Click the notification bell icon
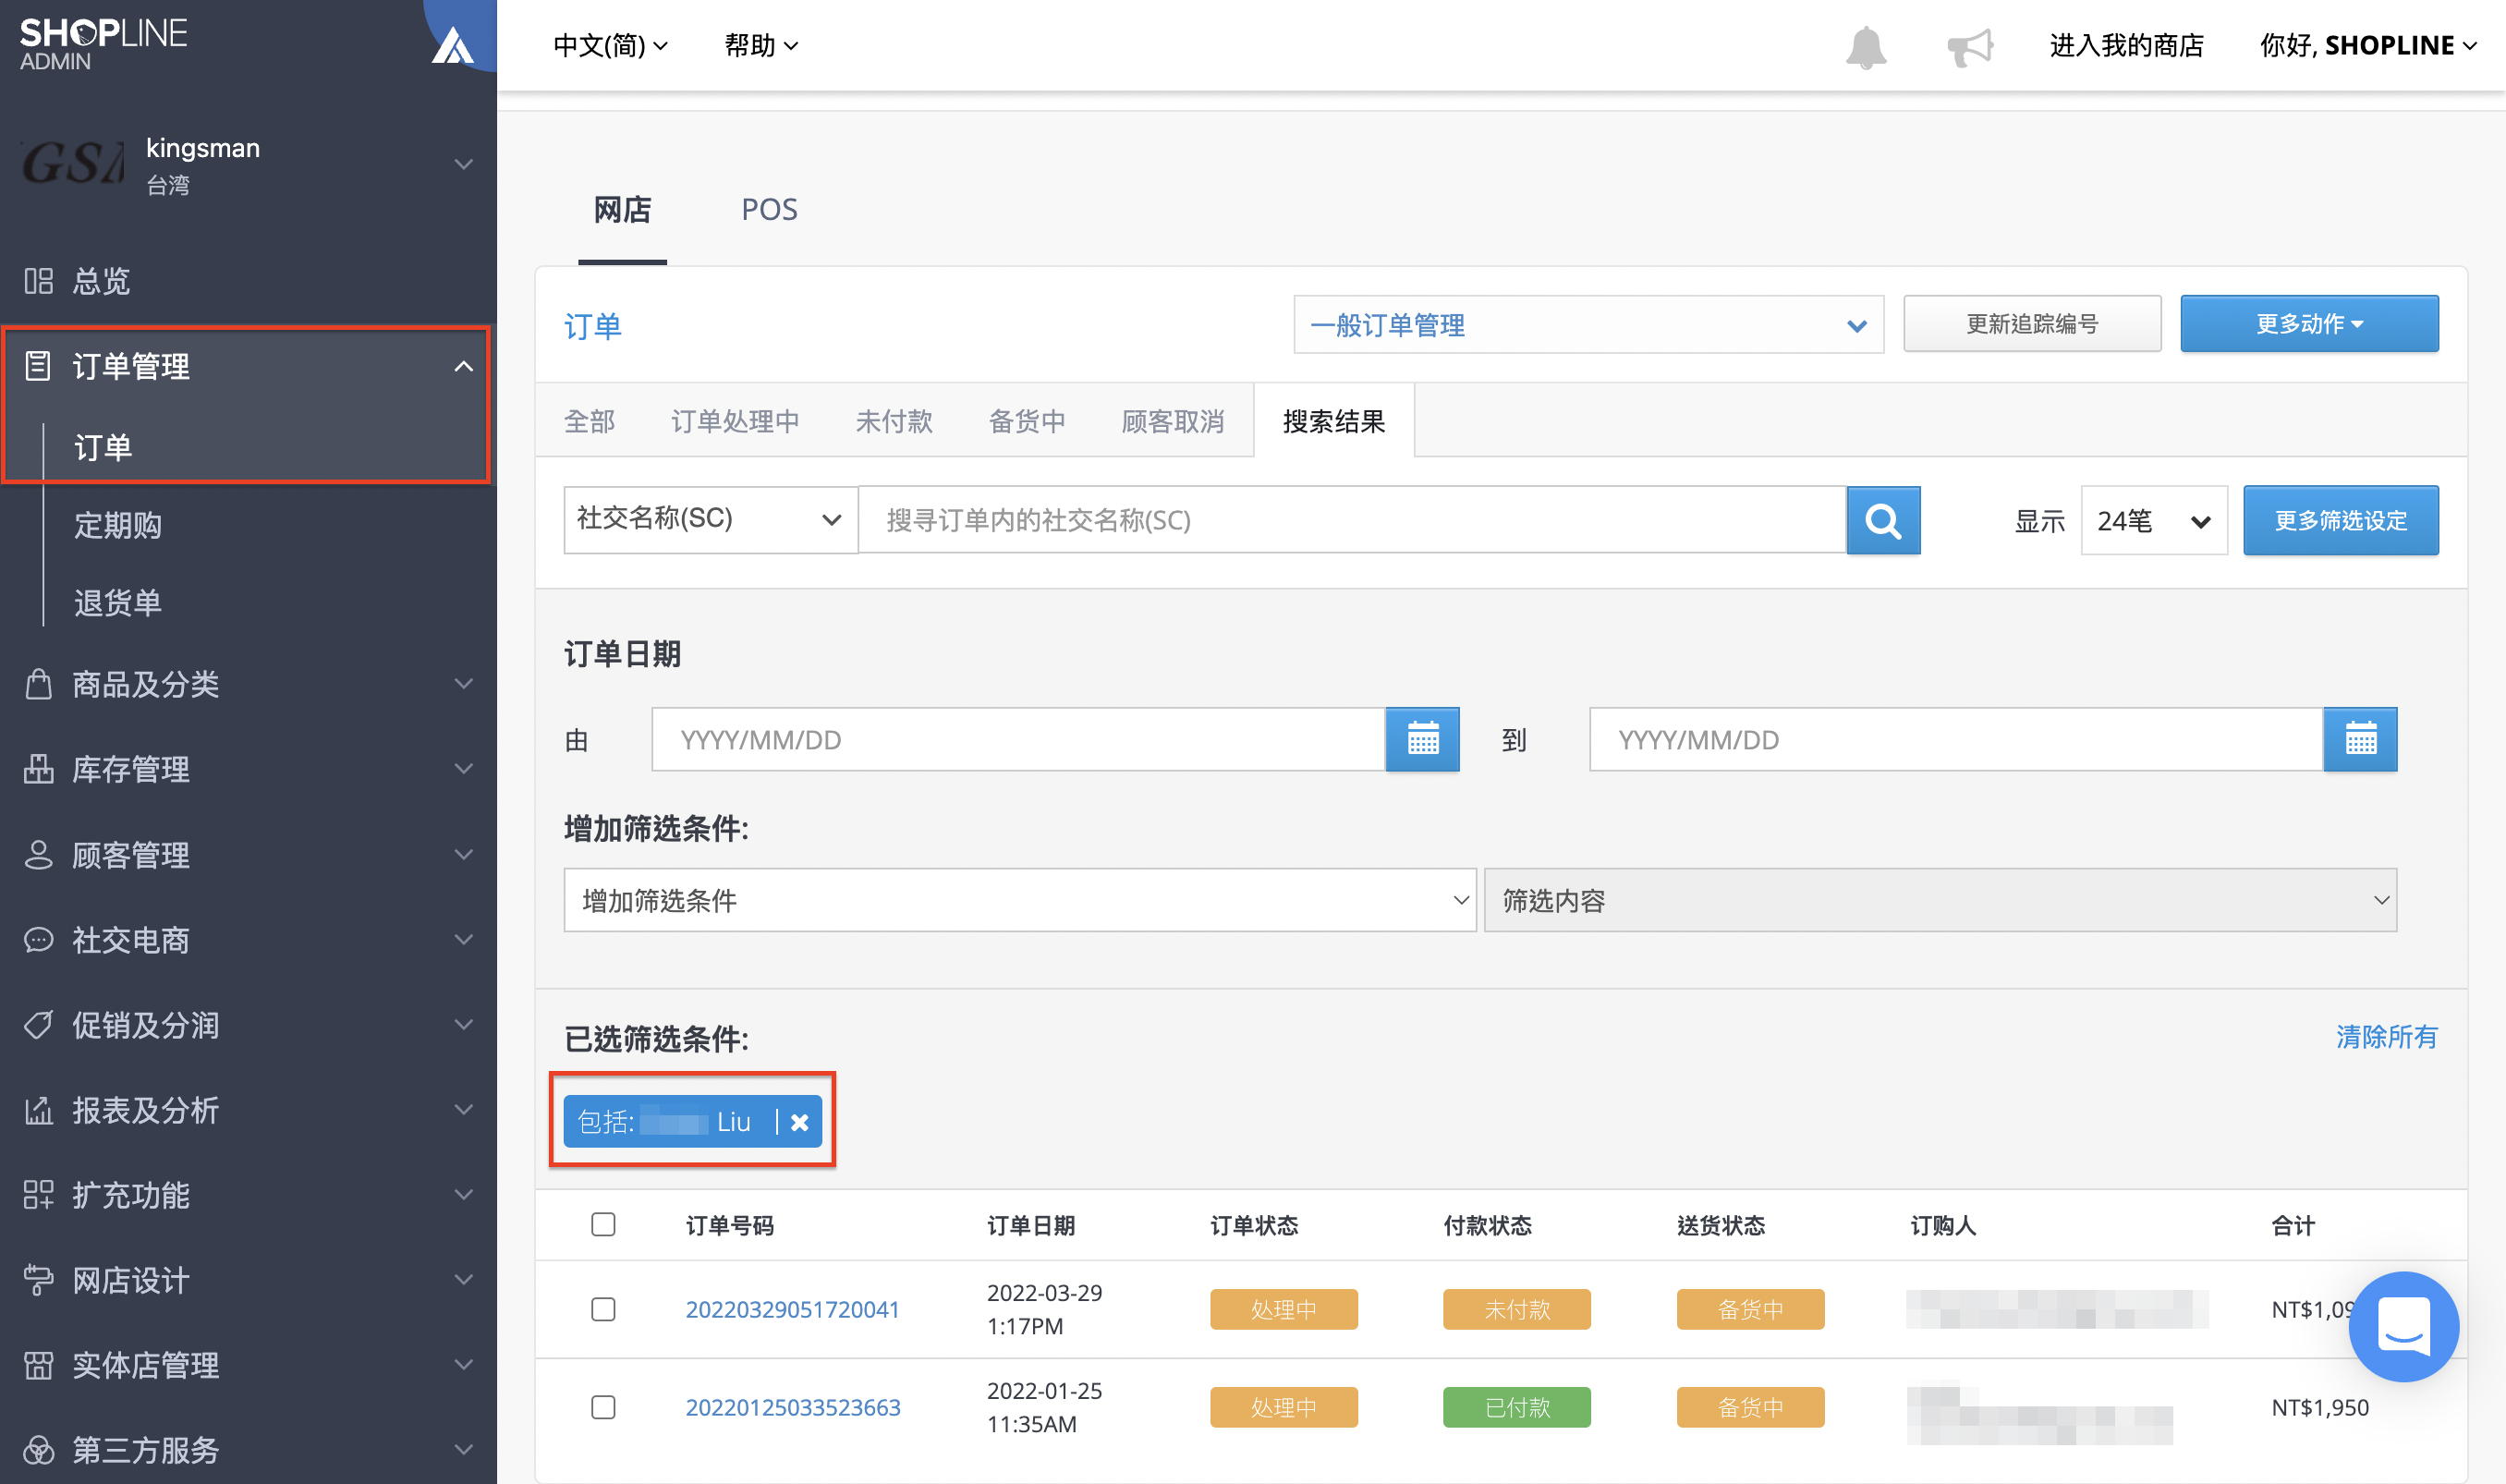Screen dimensions: 2506x1484 1865,47
